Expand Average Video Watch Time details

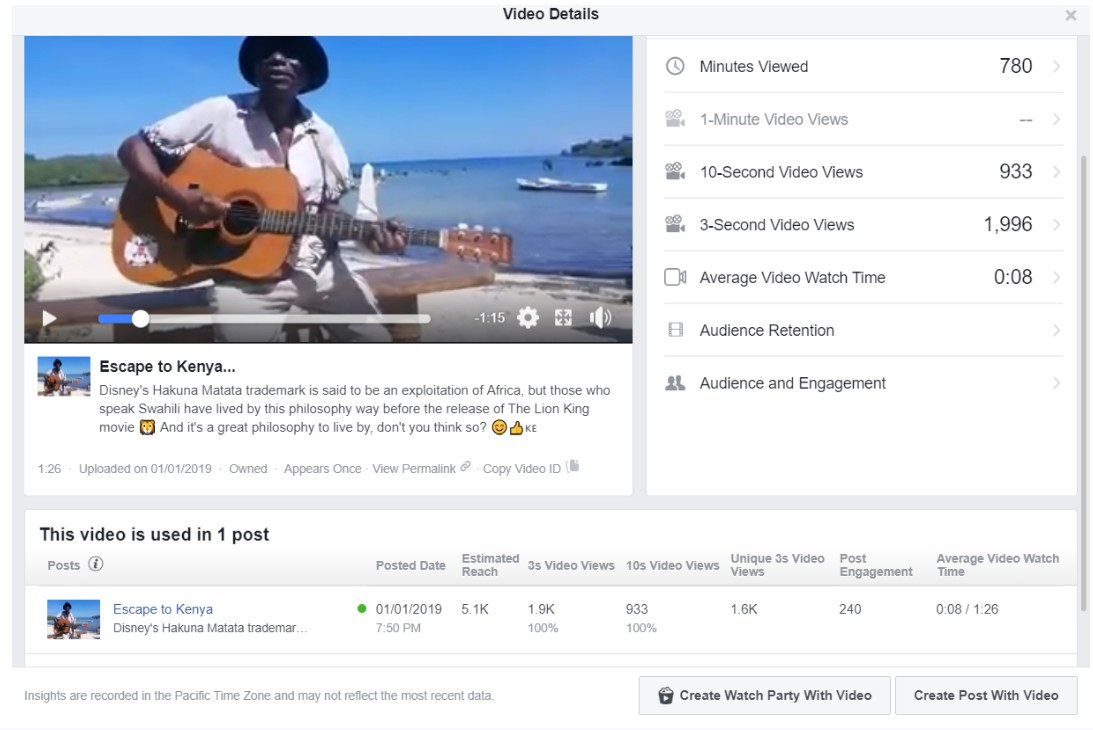[x=1056, y=278]
